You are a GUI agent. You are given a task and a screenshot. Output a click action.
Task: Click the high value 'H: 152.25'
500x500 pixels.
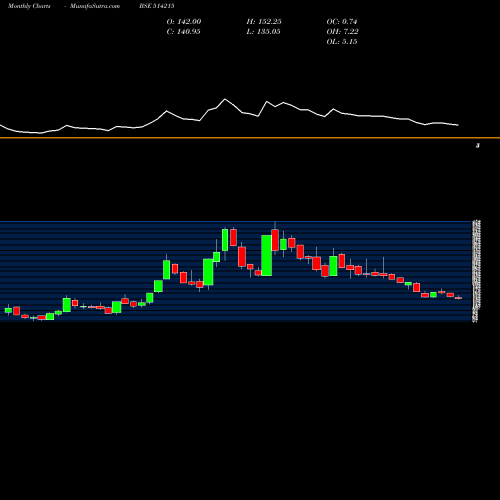coord(264,22)
